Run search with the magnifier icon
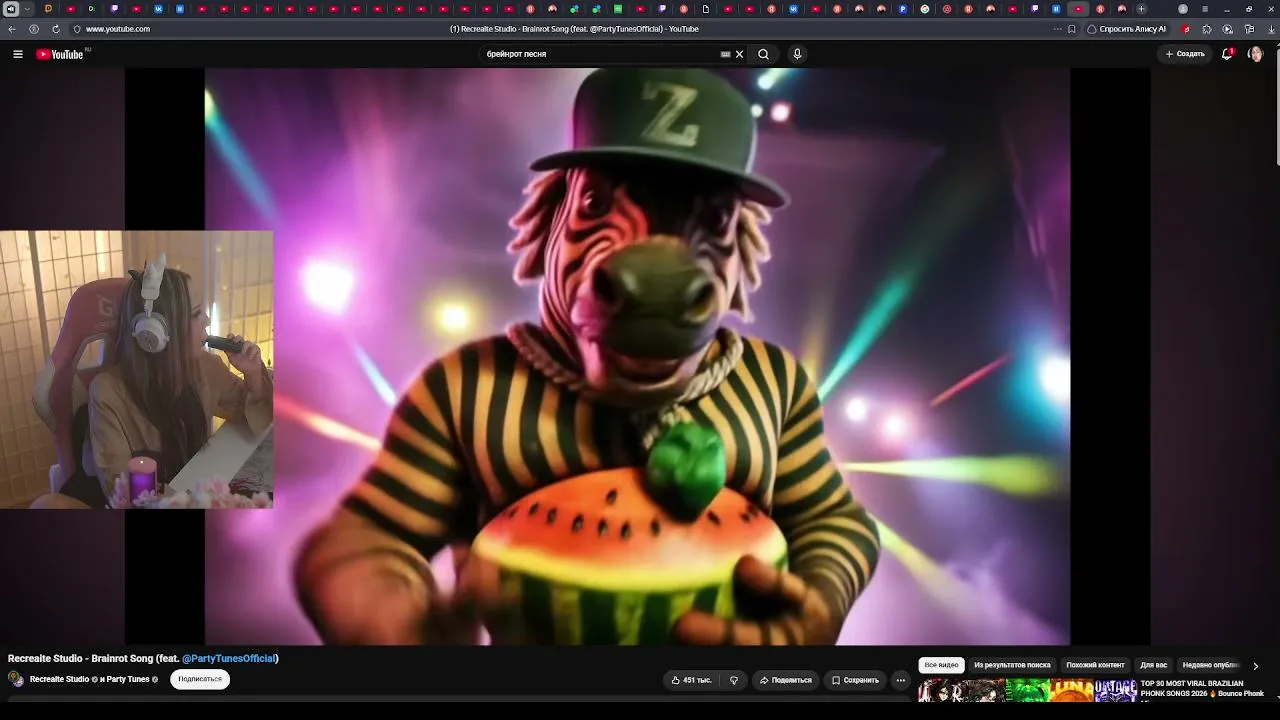This screenshot has width=1280, height=720. point(764,54)
